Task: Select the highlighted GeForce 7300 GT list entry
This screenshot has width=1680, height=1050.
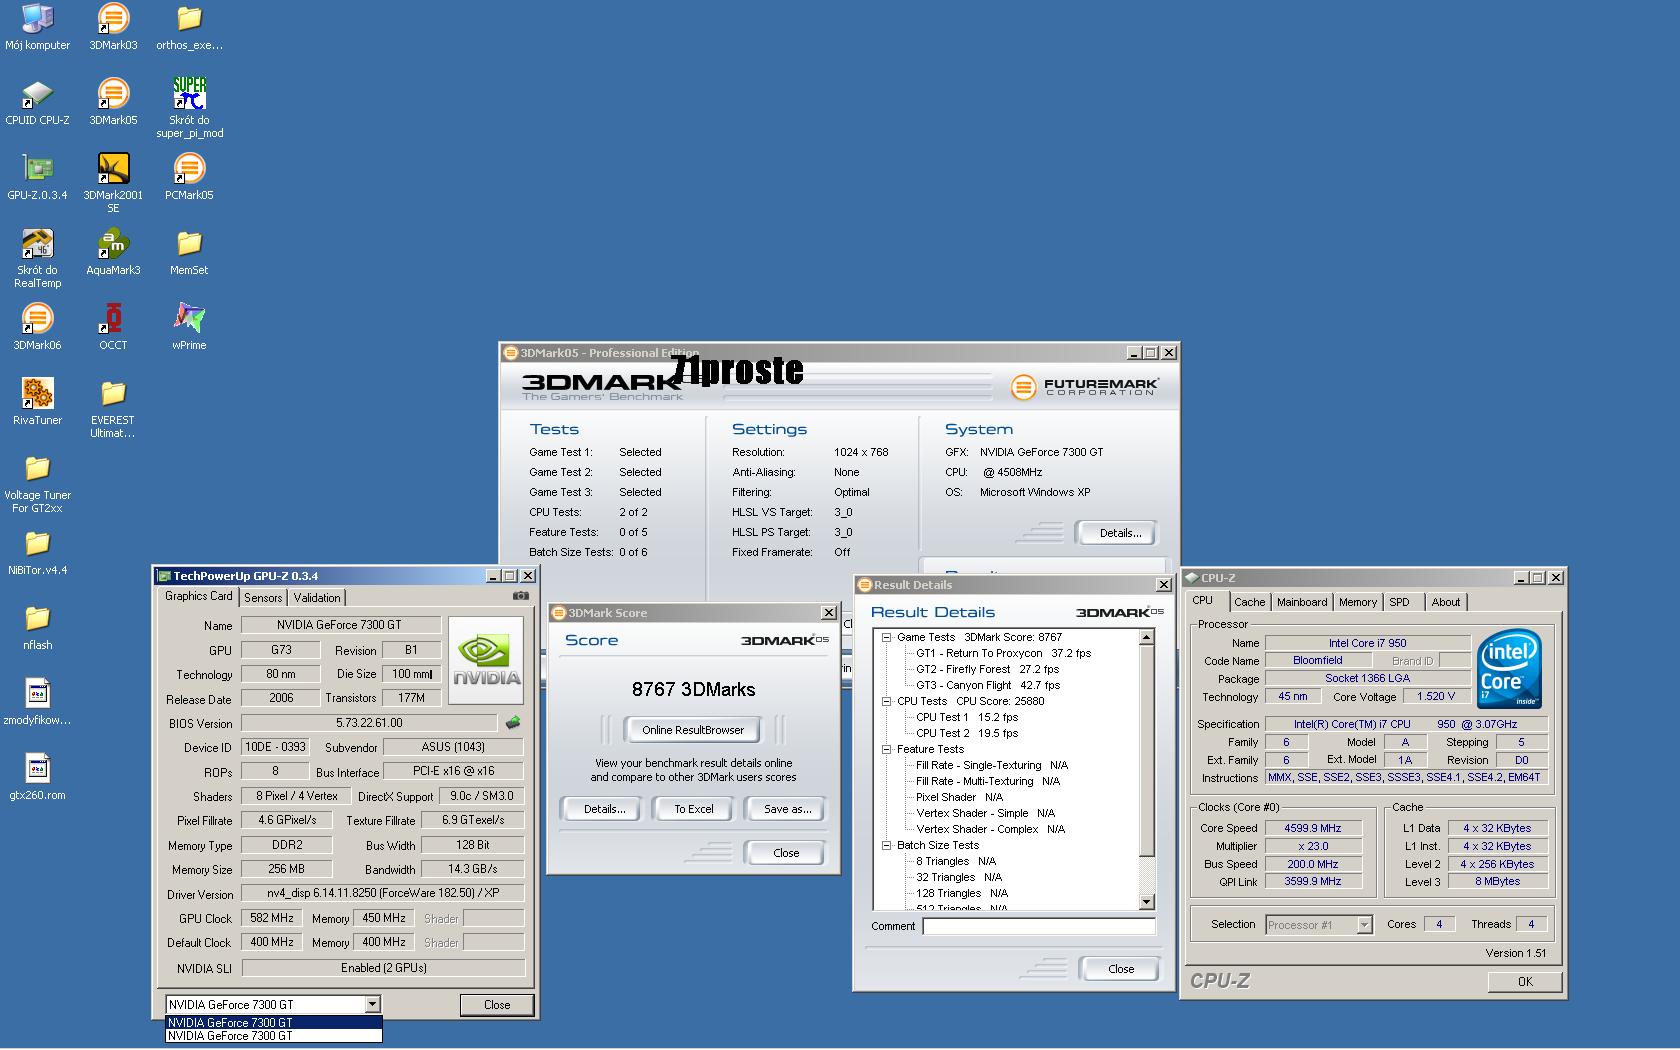Action: (273, 1023)
